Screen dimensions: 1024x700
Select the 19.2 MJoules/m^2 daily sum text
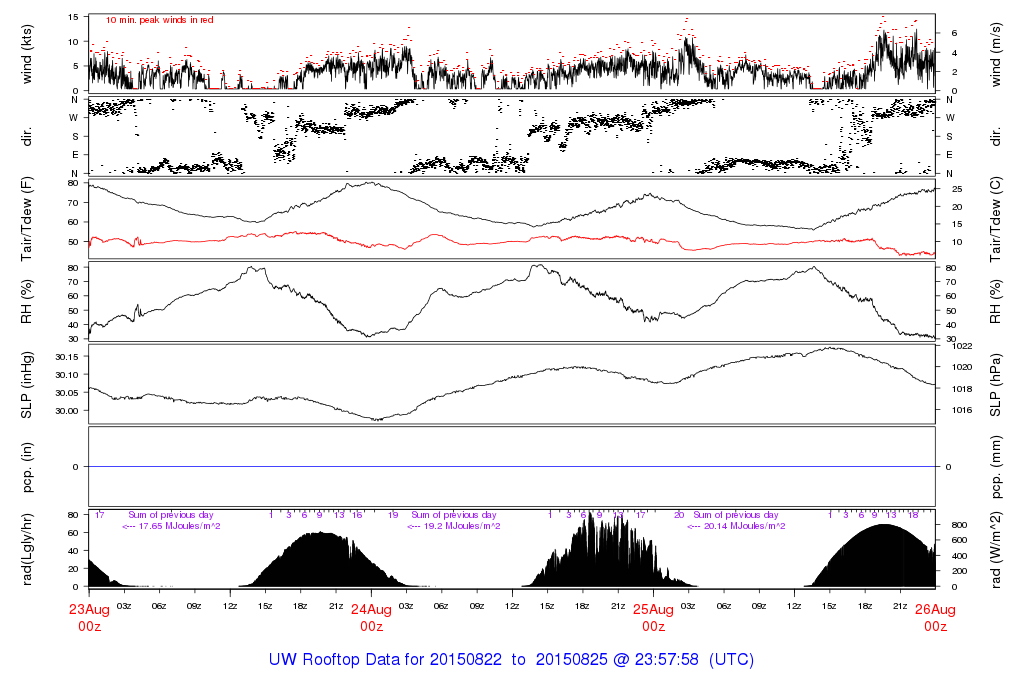(454, 526)
